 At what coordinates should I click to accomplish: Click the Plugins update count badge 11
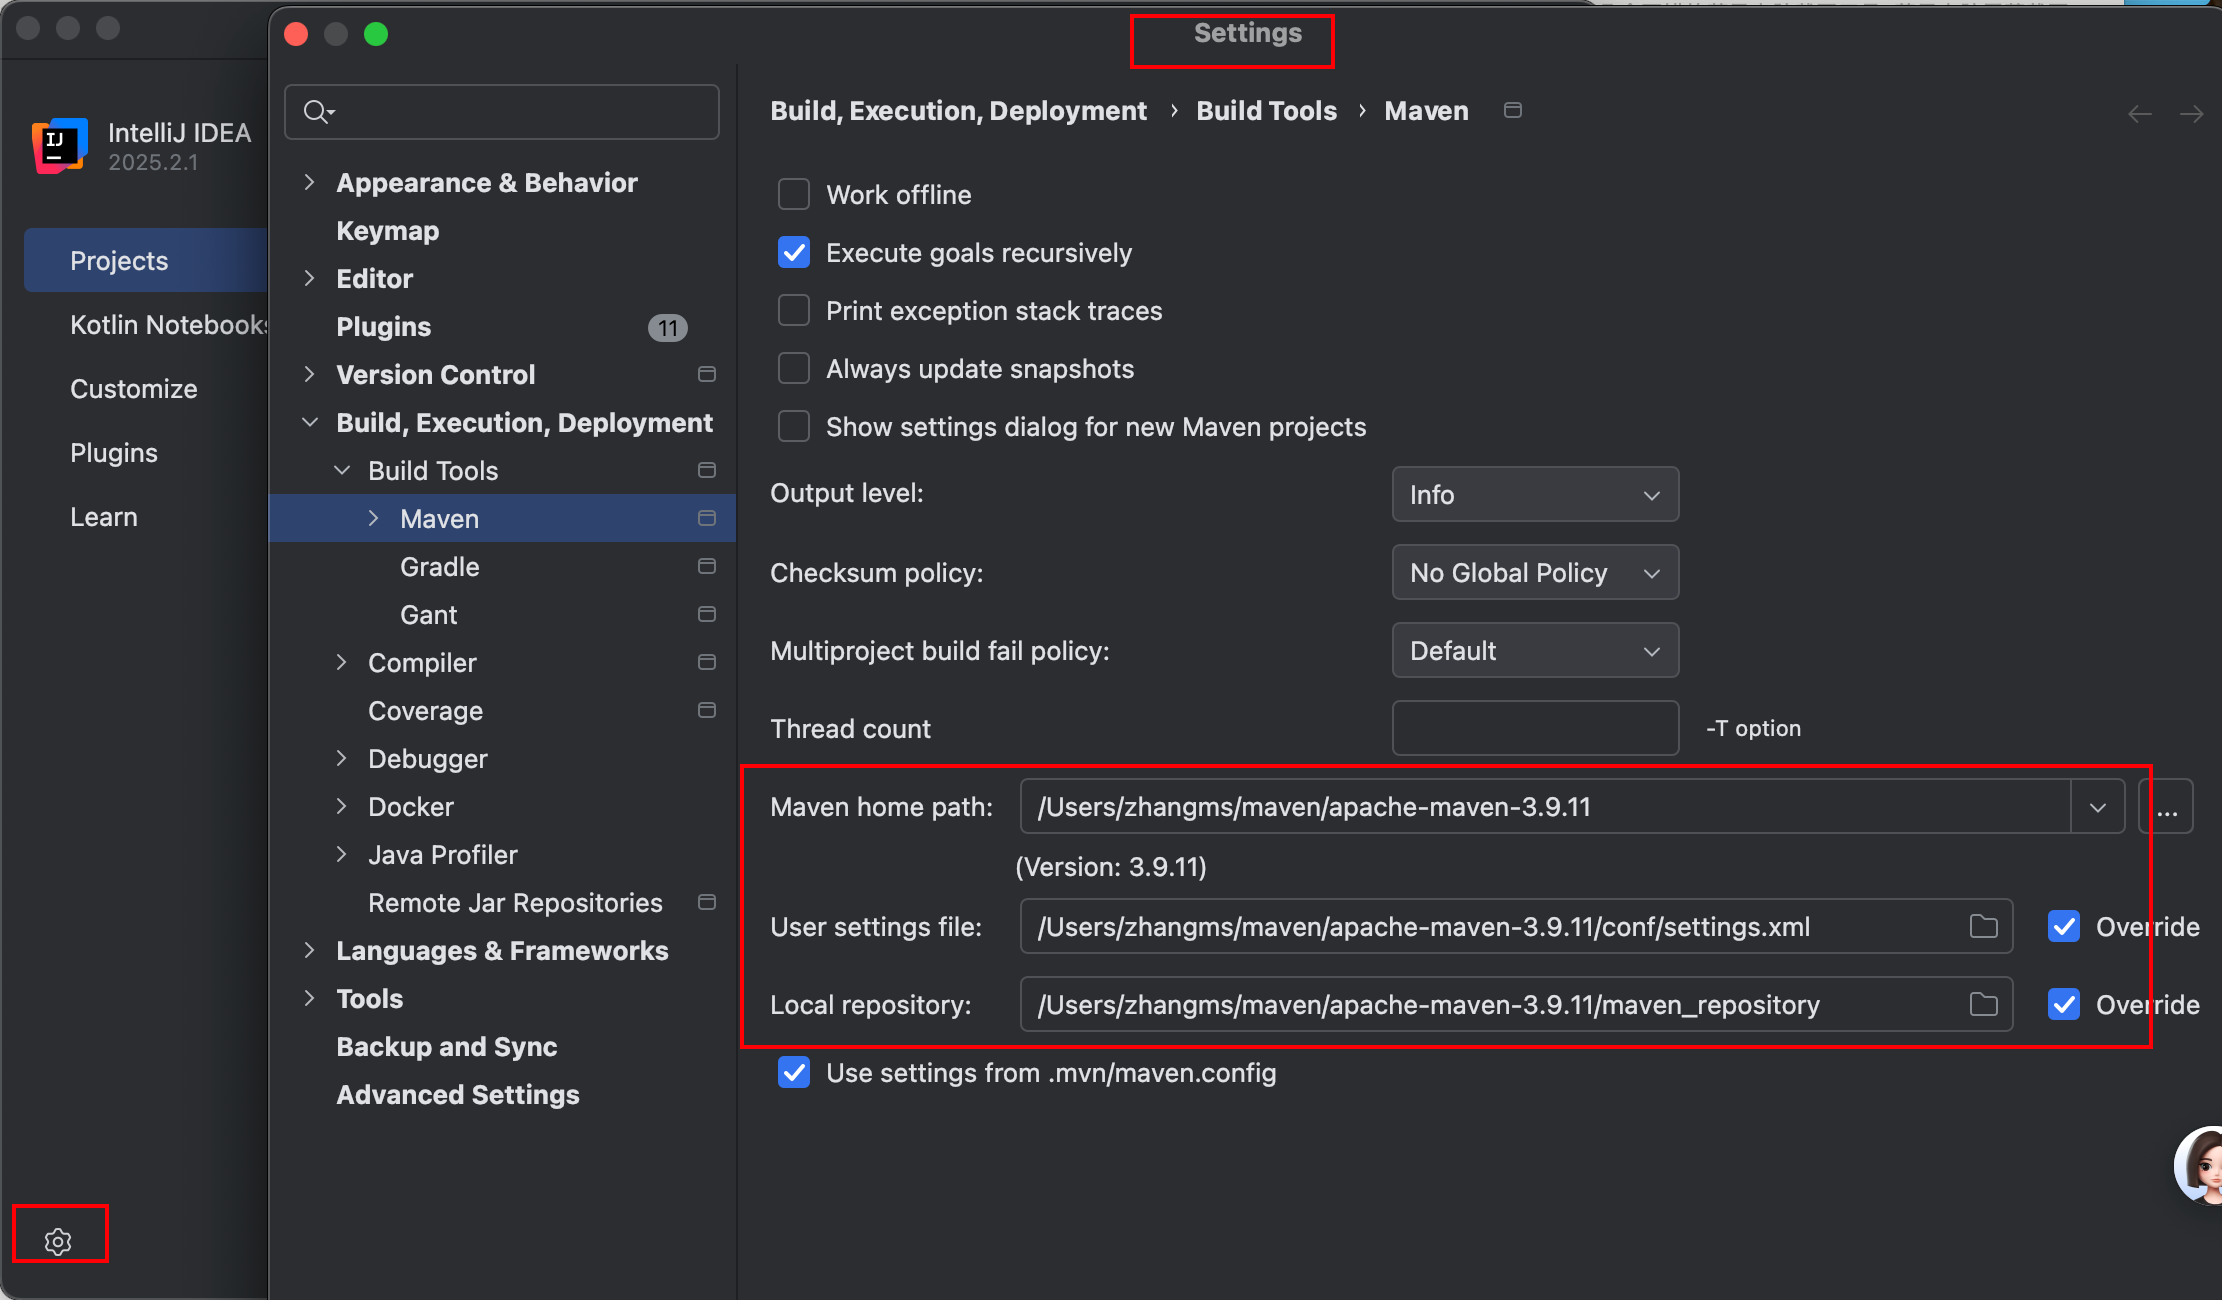tap(667, 327)
